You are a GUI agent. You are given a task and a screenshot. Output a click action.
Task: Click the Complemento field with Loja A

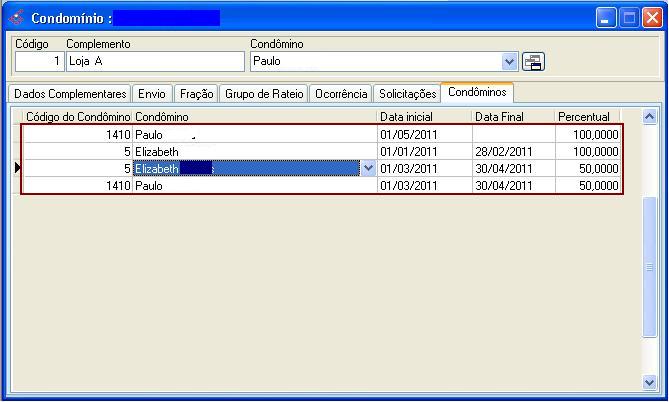(155, 62)
